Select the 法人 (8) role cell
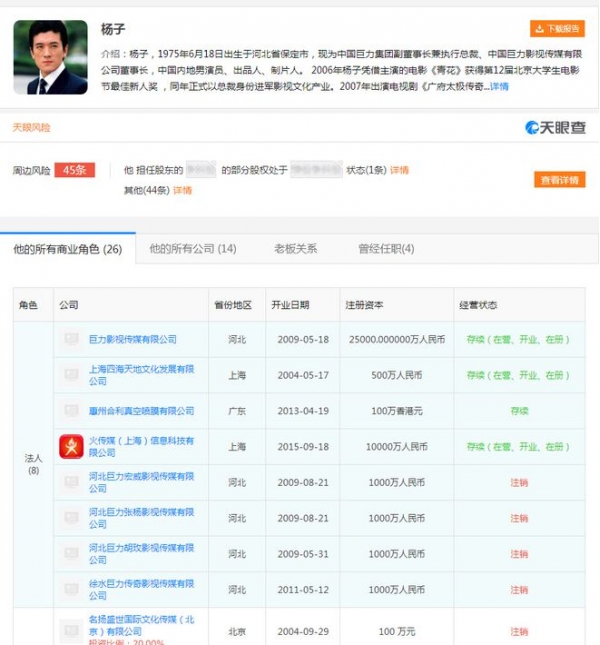 (33, 464)
